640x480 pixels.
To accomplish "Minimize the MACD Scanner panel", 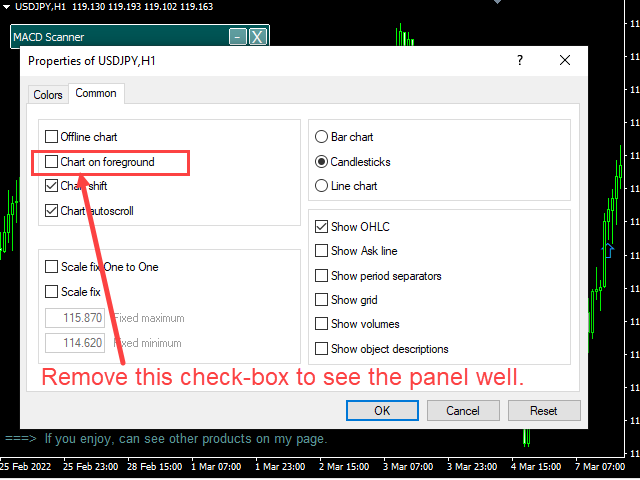I will click(x=238, y=37).
